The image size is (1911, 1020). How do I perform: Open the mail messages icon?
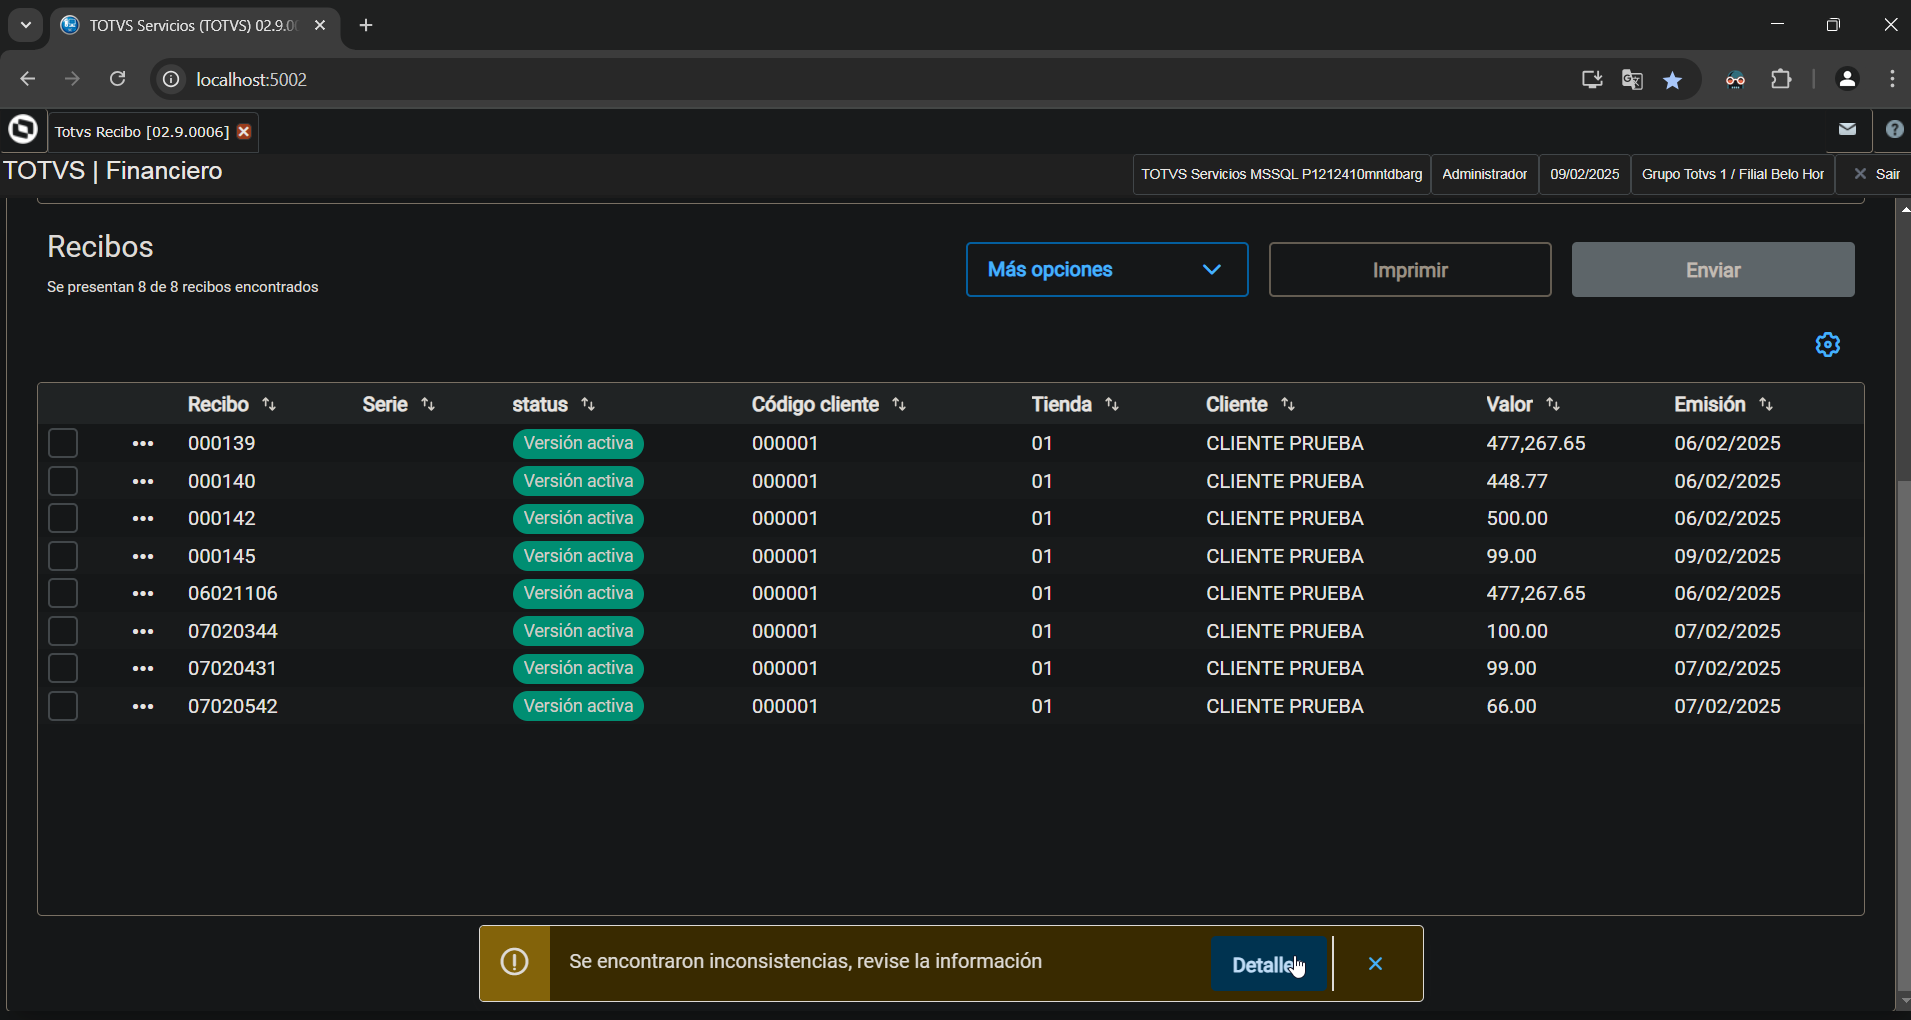1847,129
